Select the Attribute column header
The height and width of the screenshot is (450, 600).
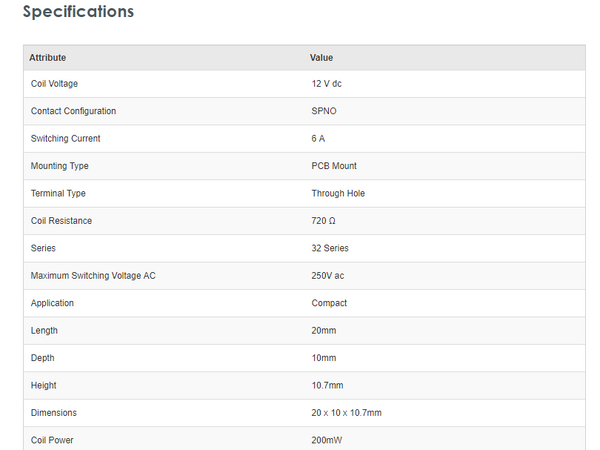point(48,57)
